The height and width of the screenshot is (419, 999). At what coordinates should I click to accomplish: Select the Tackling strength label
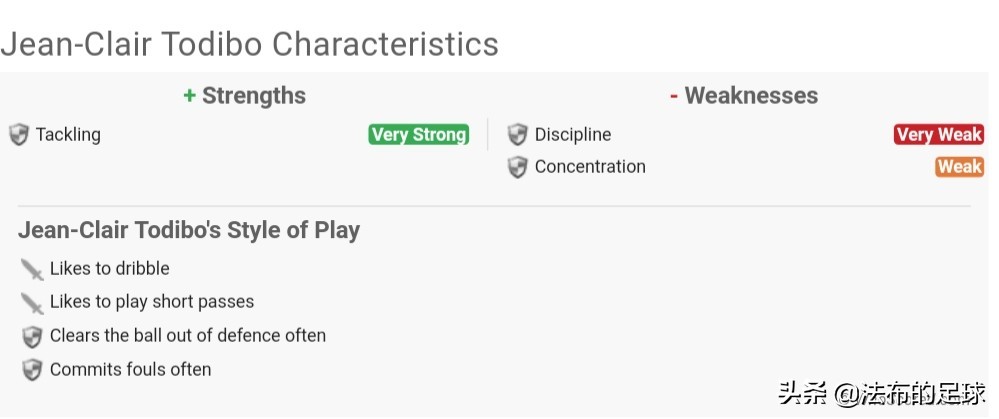point(68,135)
